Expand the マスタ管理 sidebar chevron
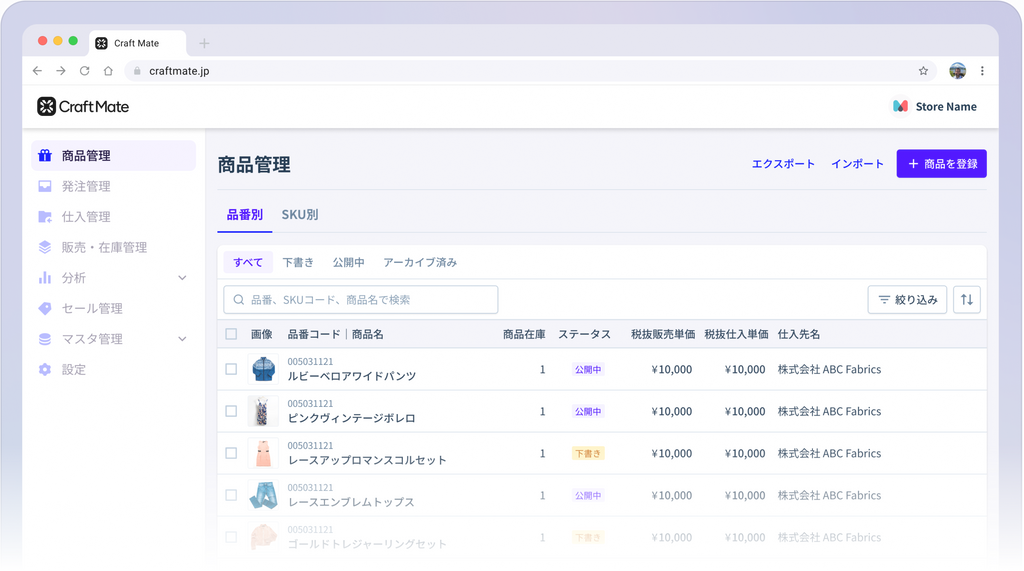The height and width of the screenshot is (571, 1024). 182,339
